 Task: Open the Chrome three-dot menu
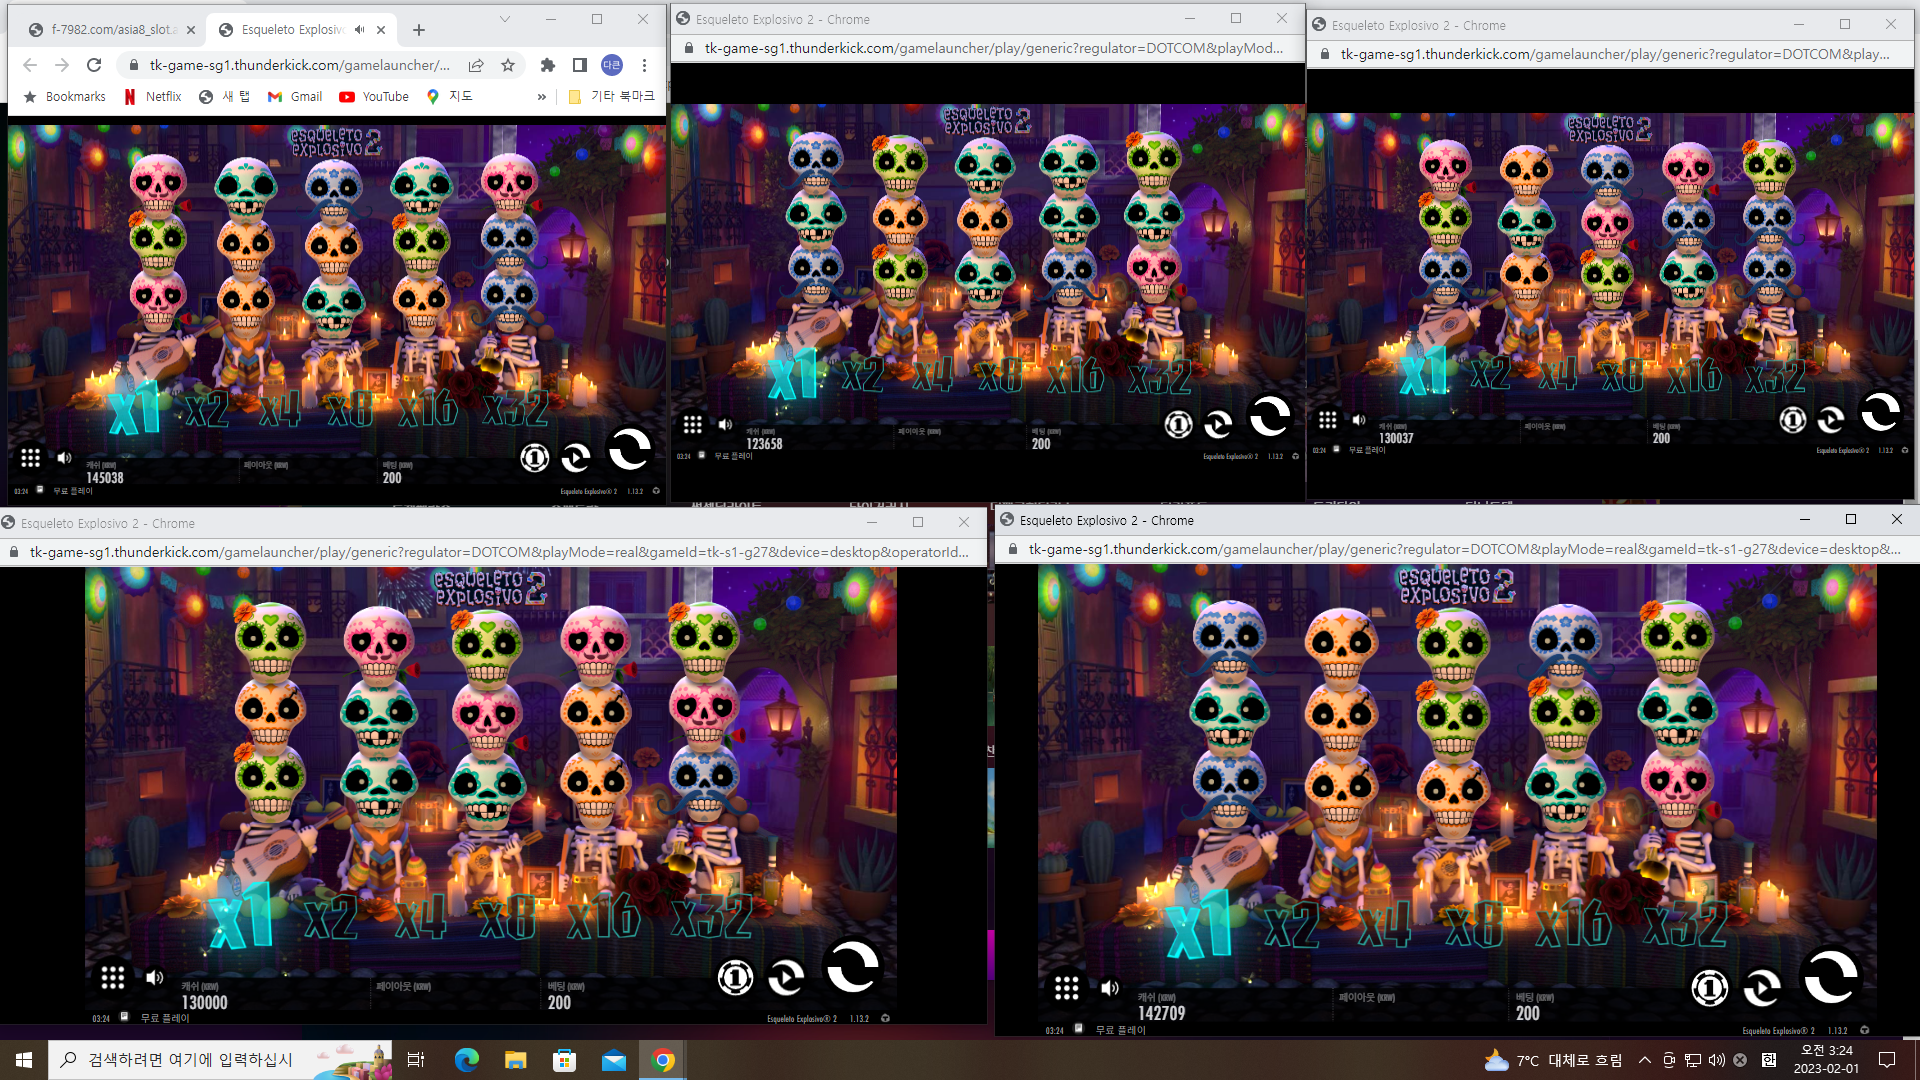[645, 65]
